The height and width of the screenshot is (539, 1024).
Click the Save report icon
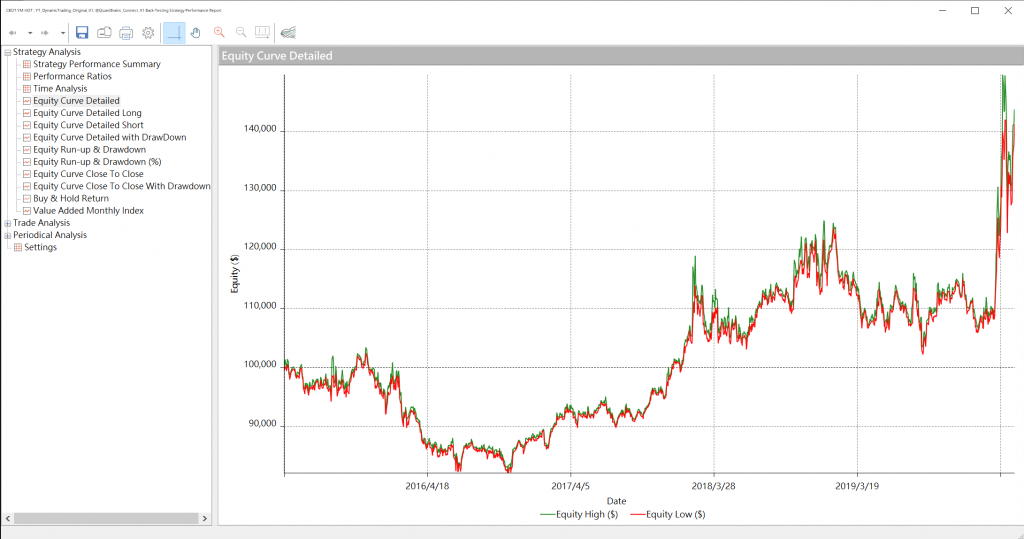point(82,33)
